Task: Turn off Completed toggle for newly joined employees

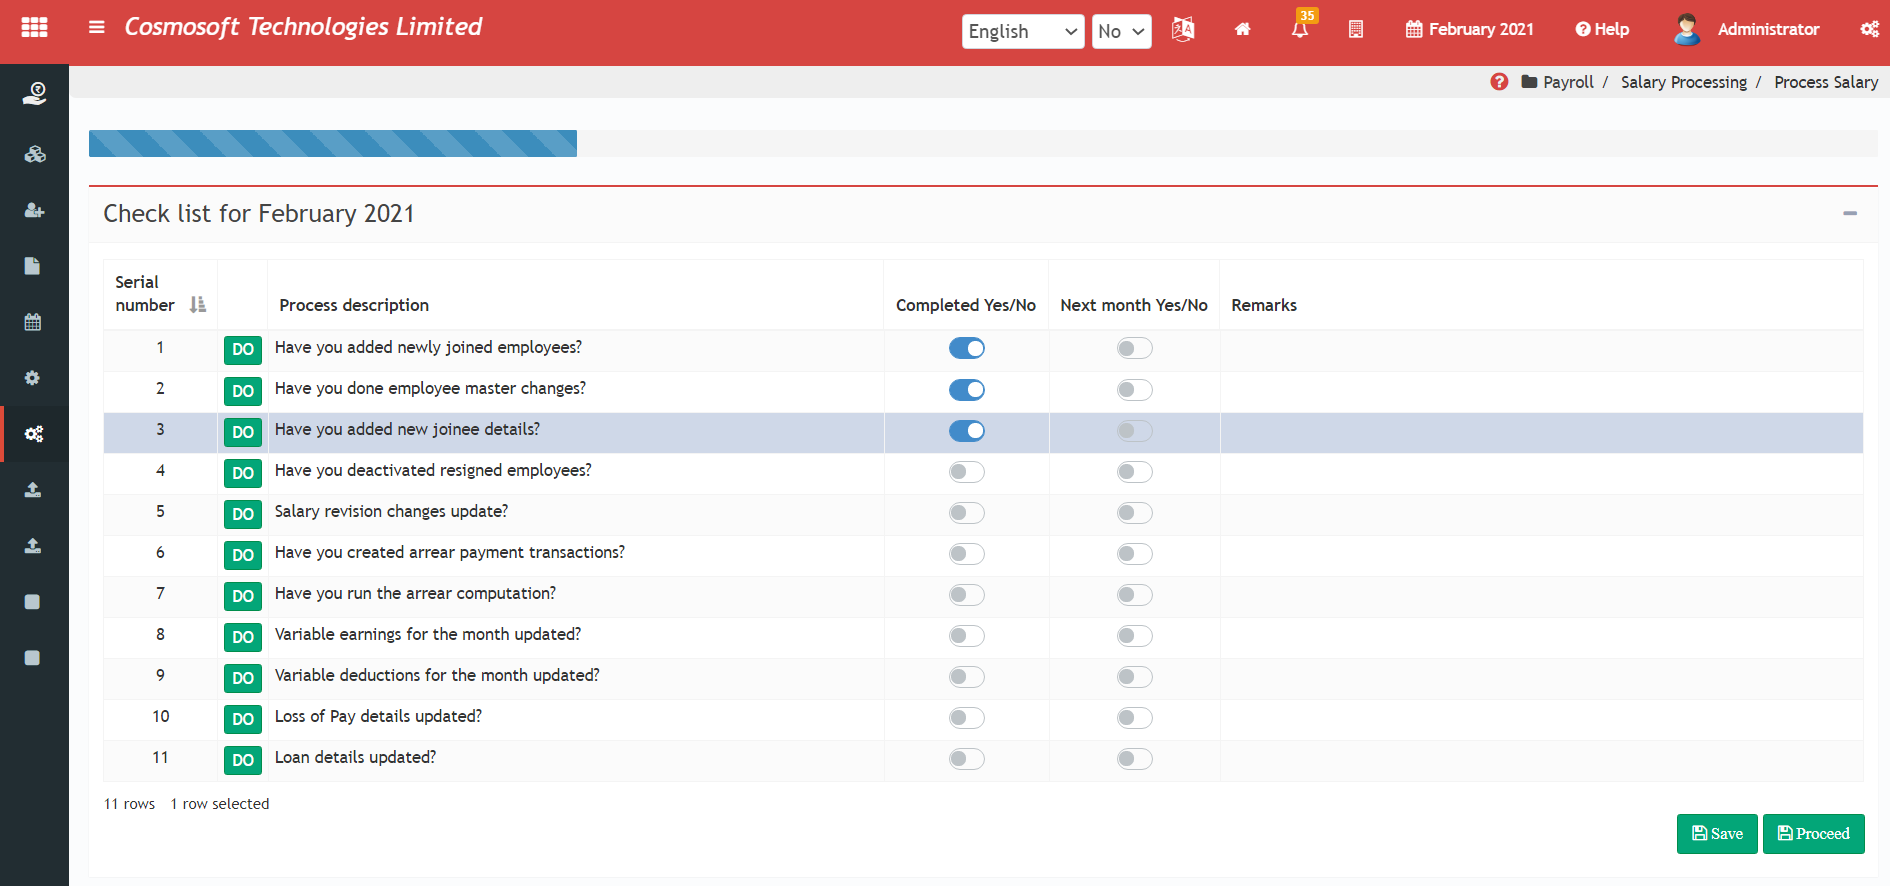Action: [x=967, y=348]
